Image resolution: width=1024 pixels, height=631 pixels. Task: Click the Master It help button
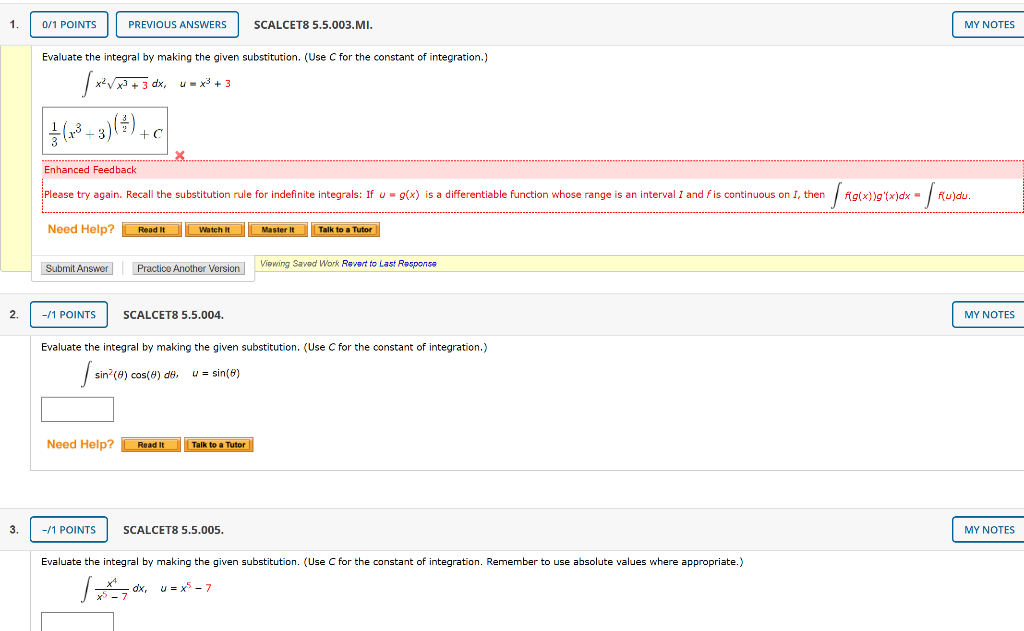277,229
